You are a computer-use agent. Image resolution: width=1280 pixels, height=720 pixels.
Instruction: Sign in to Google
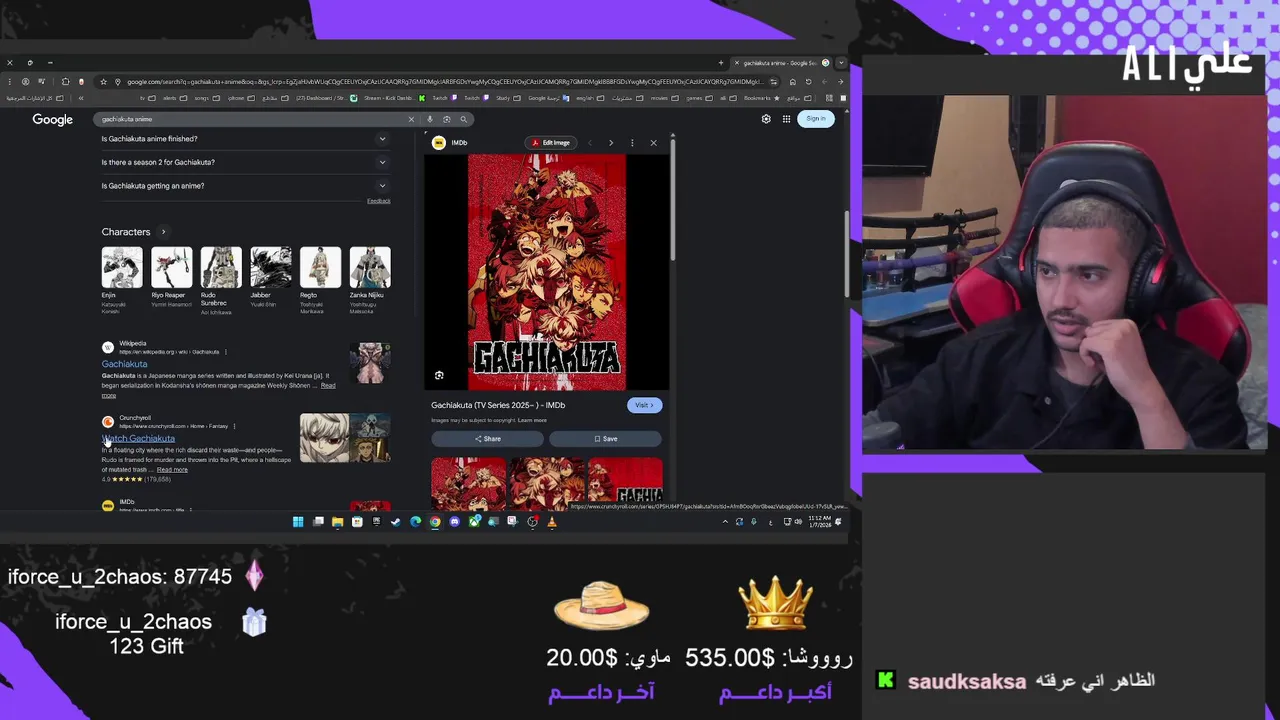816,119
